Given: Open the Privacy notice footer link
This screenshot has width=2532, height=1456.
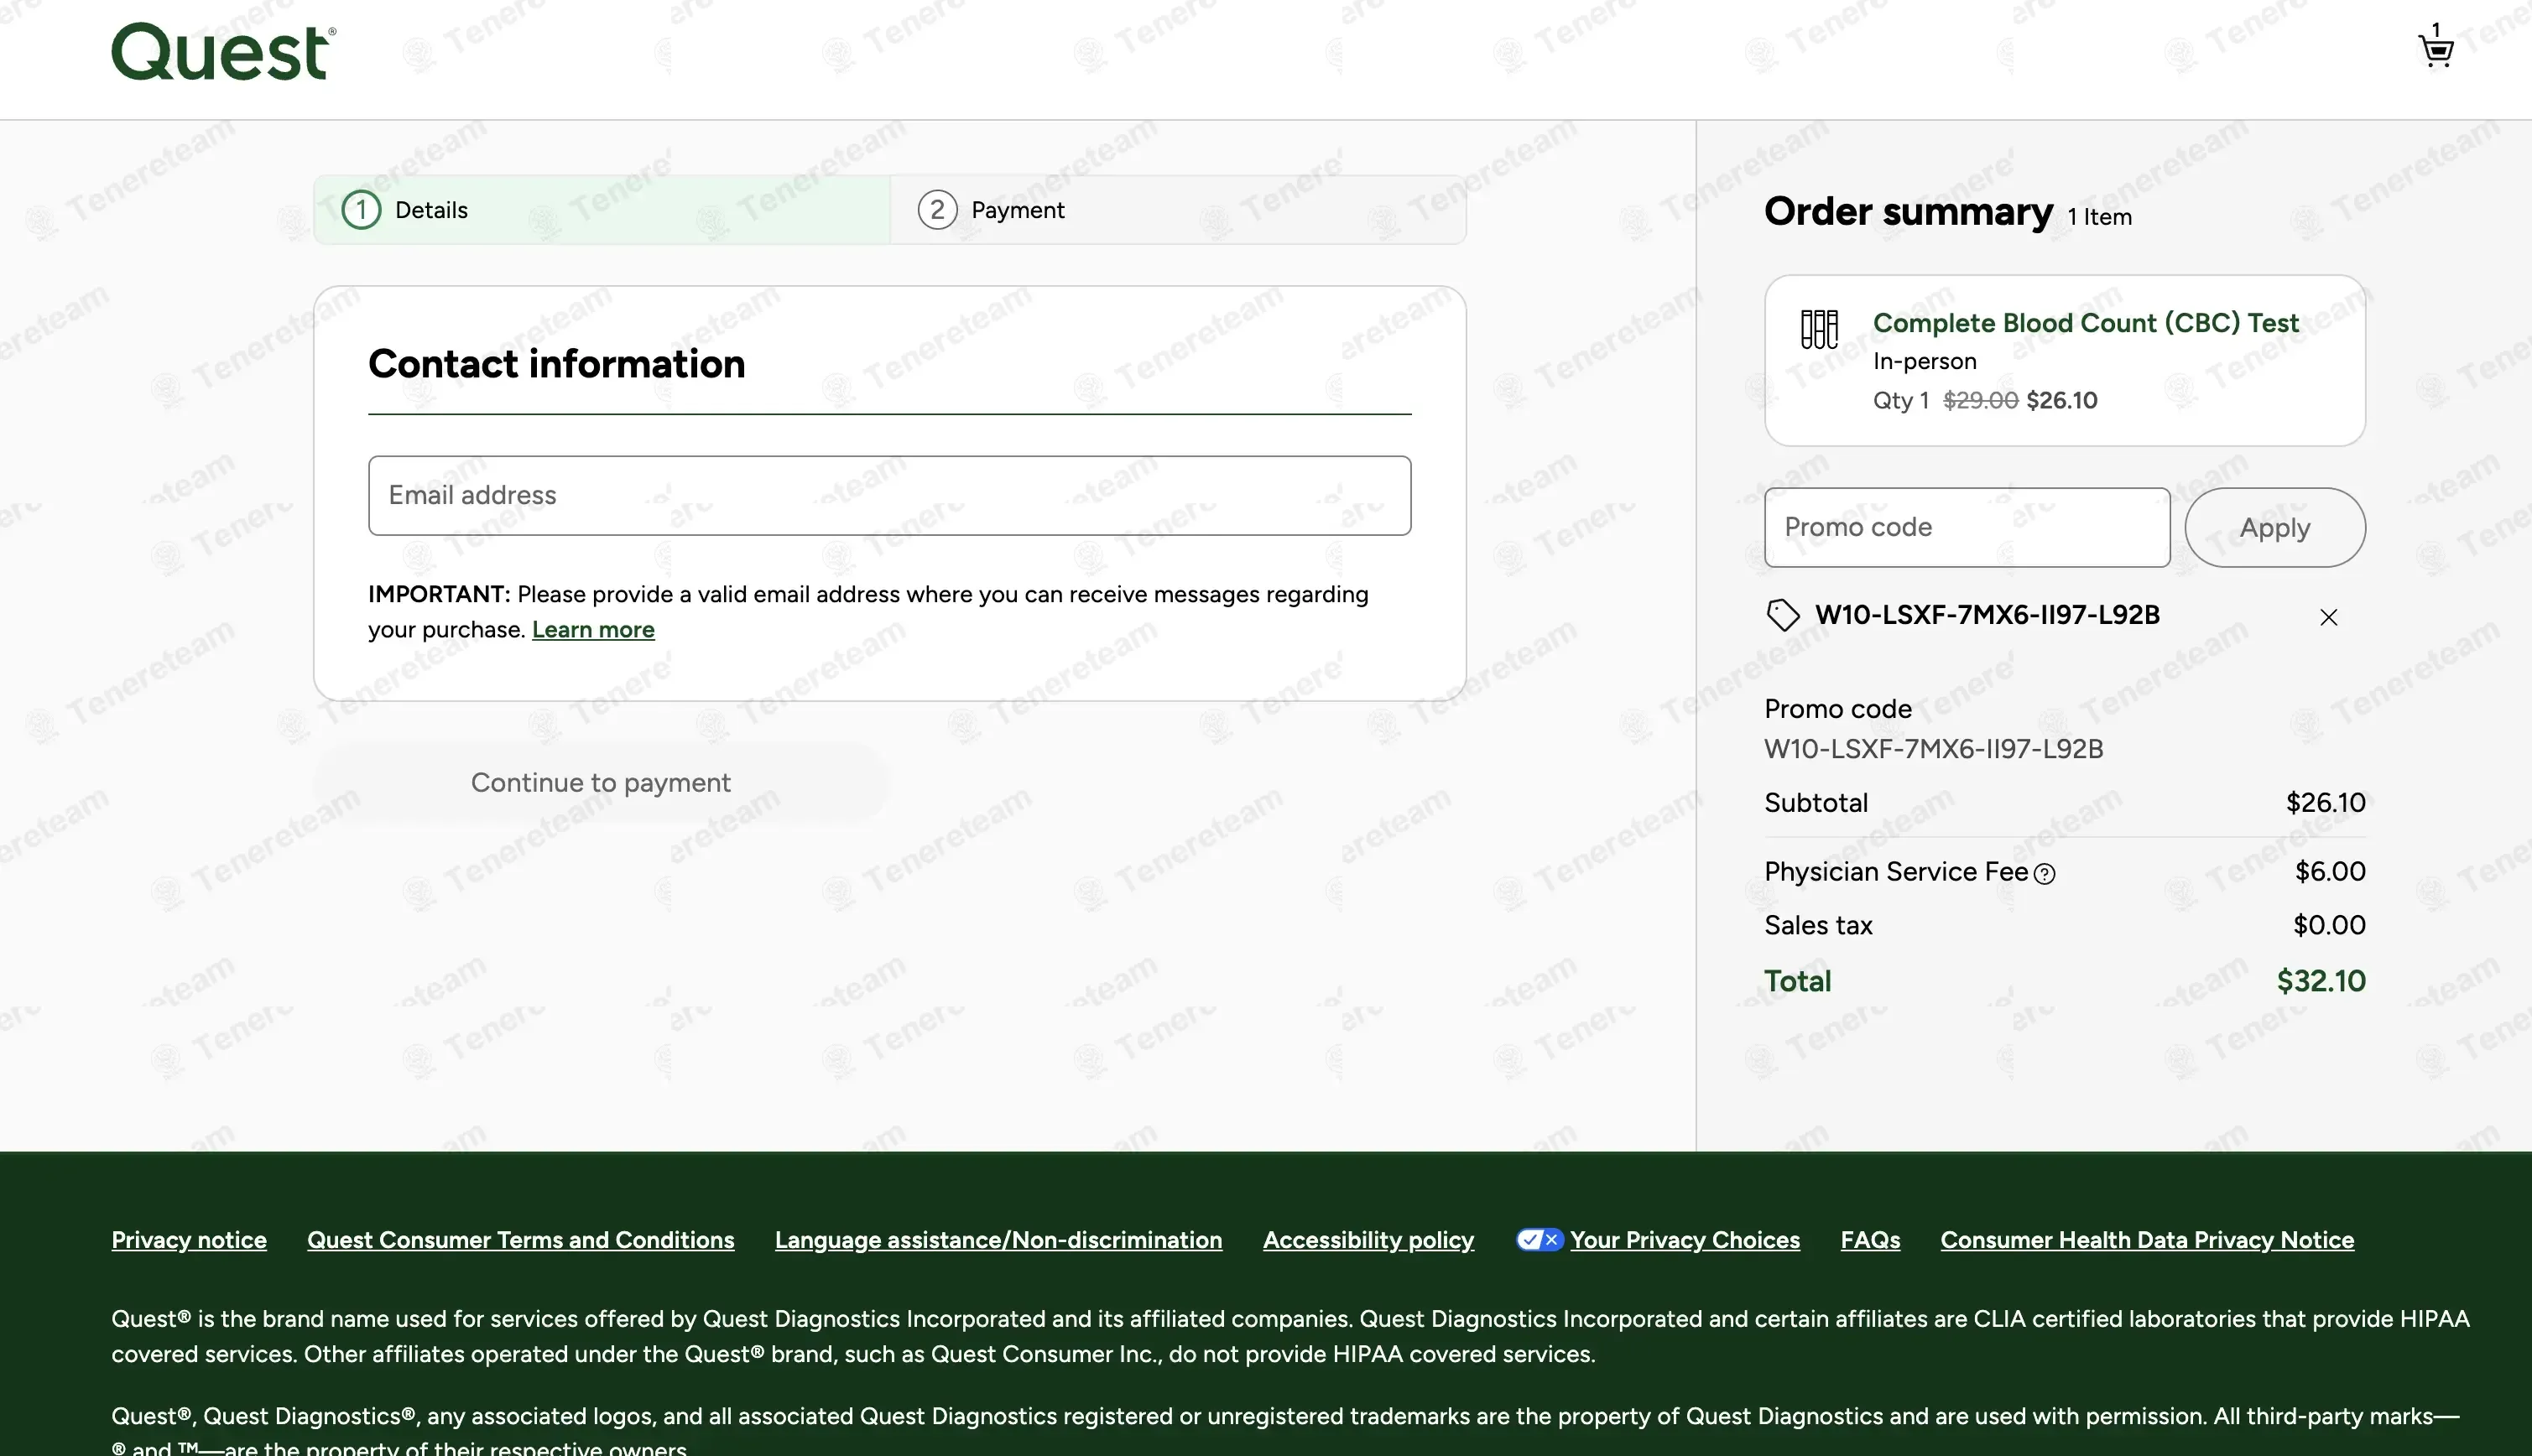Looking at the screenshot, I should [x=189, y=1240].
